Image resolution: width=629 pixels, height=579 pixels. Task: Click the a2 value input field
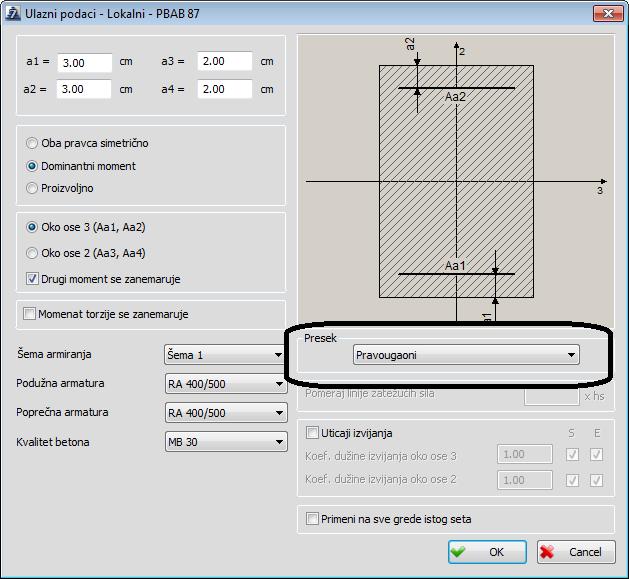click(x=84, y=89)
